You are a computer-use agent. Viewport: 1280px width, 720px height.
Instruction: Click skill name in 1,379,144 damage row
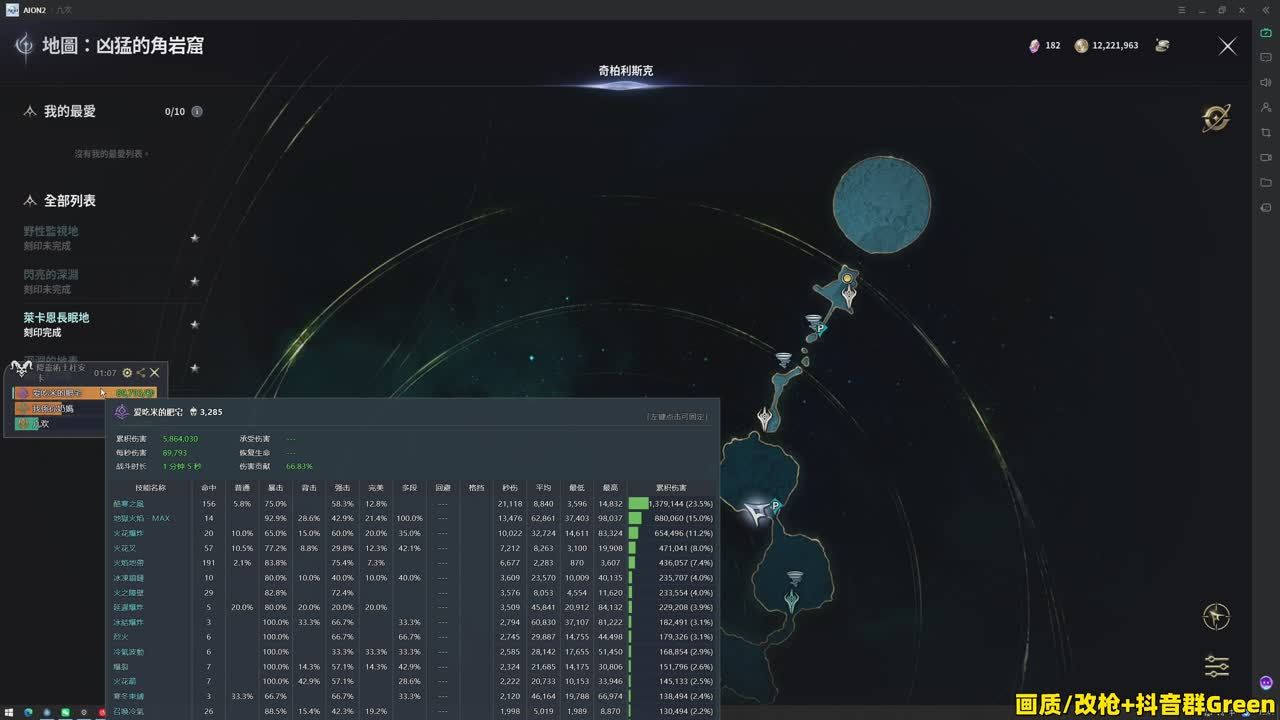128,504
